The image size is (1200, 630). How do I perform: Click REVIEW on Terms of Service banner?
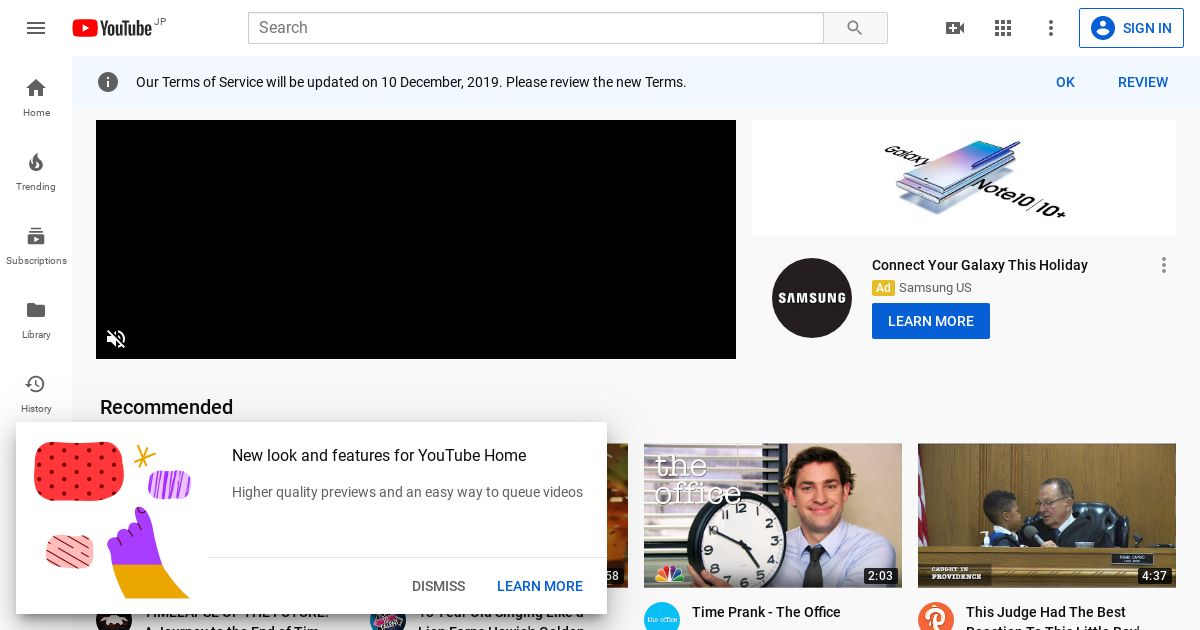(1143, 82)
